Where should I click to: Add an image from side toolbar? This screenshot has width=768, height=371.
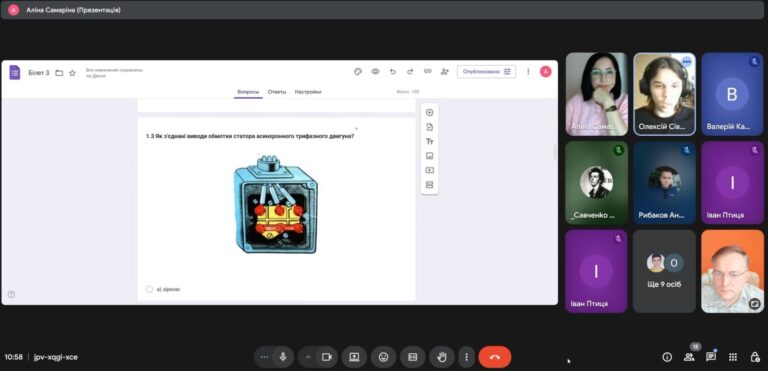click(x=430, y=156)
